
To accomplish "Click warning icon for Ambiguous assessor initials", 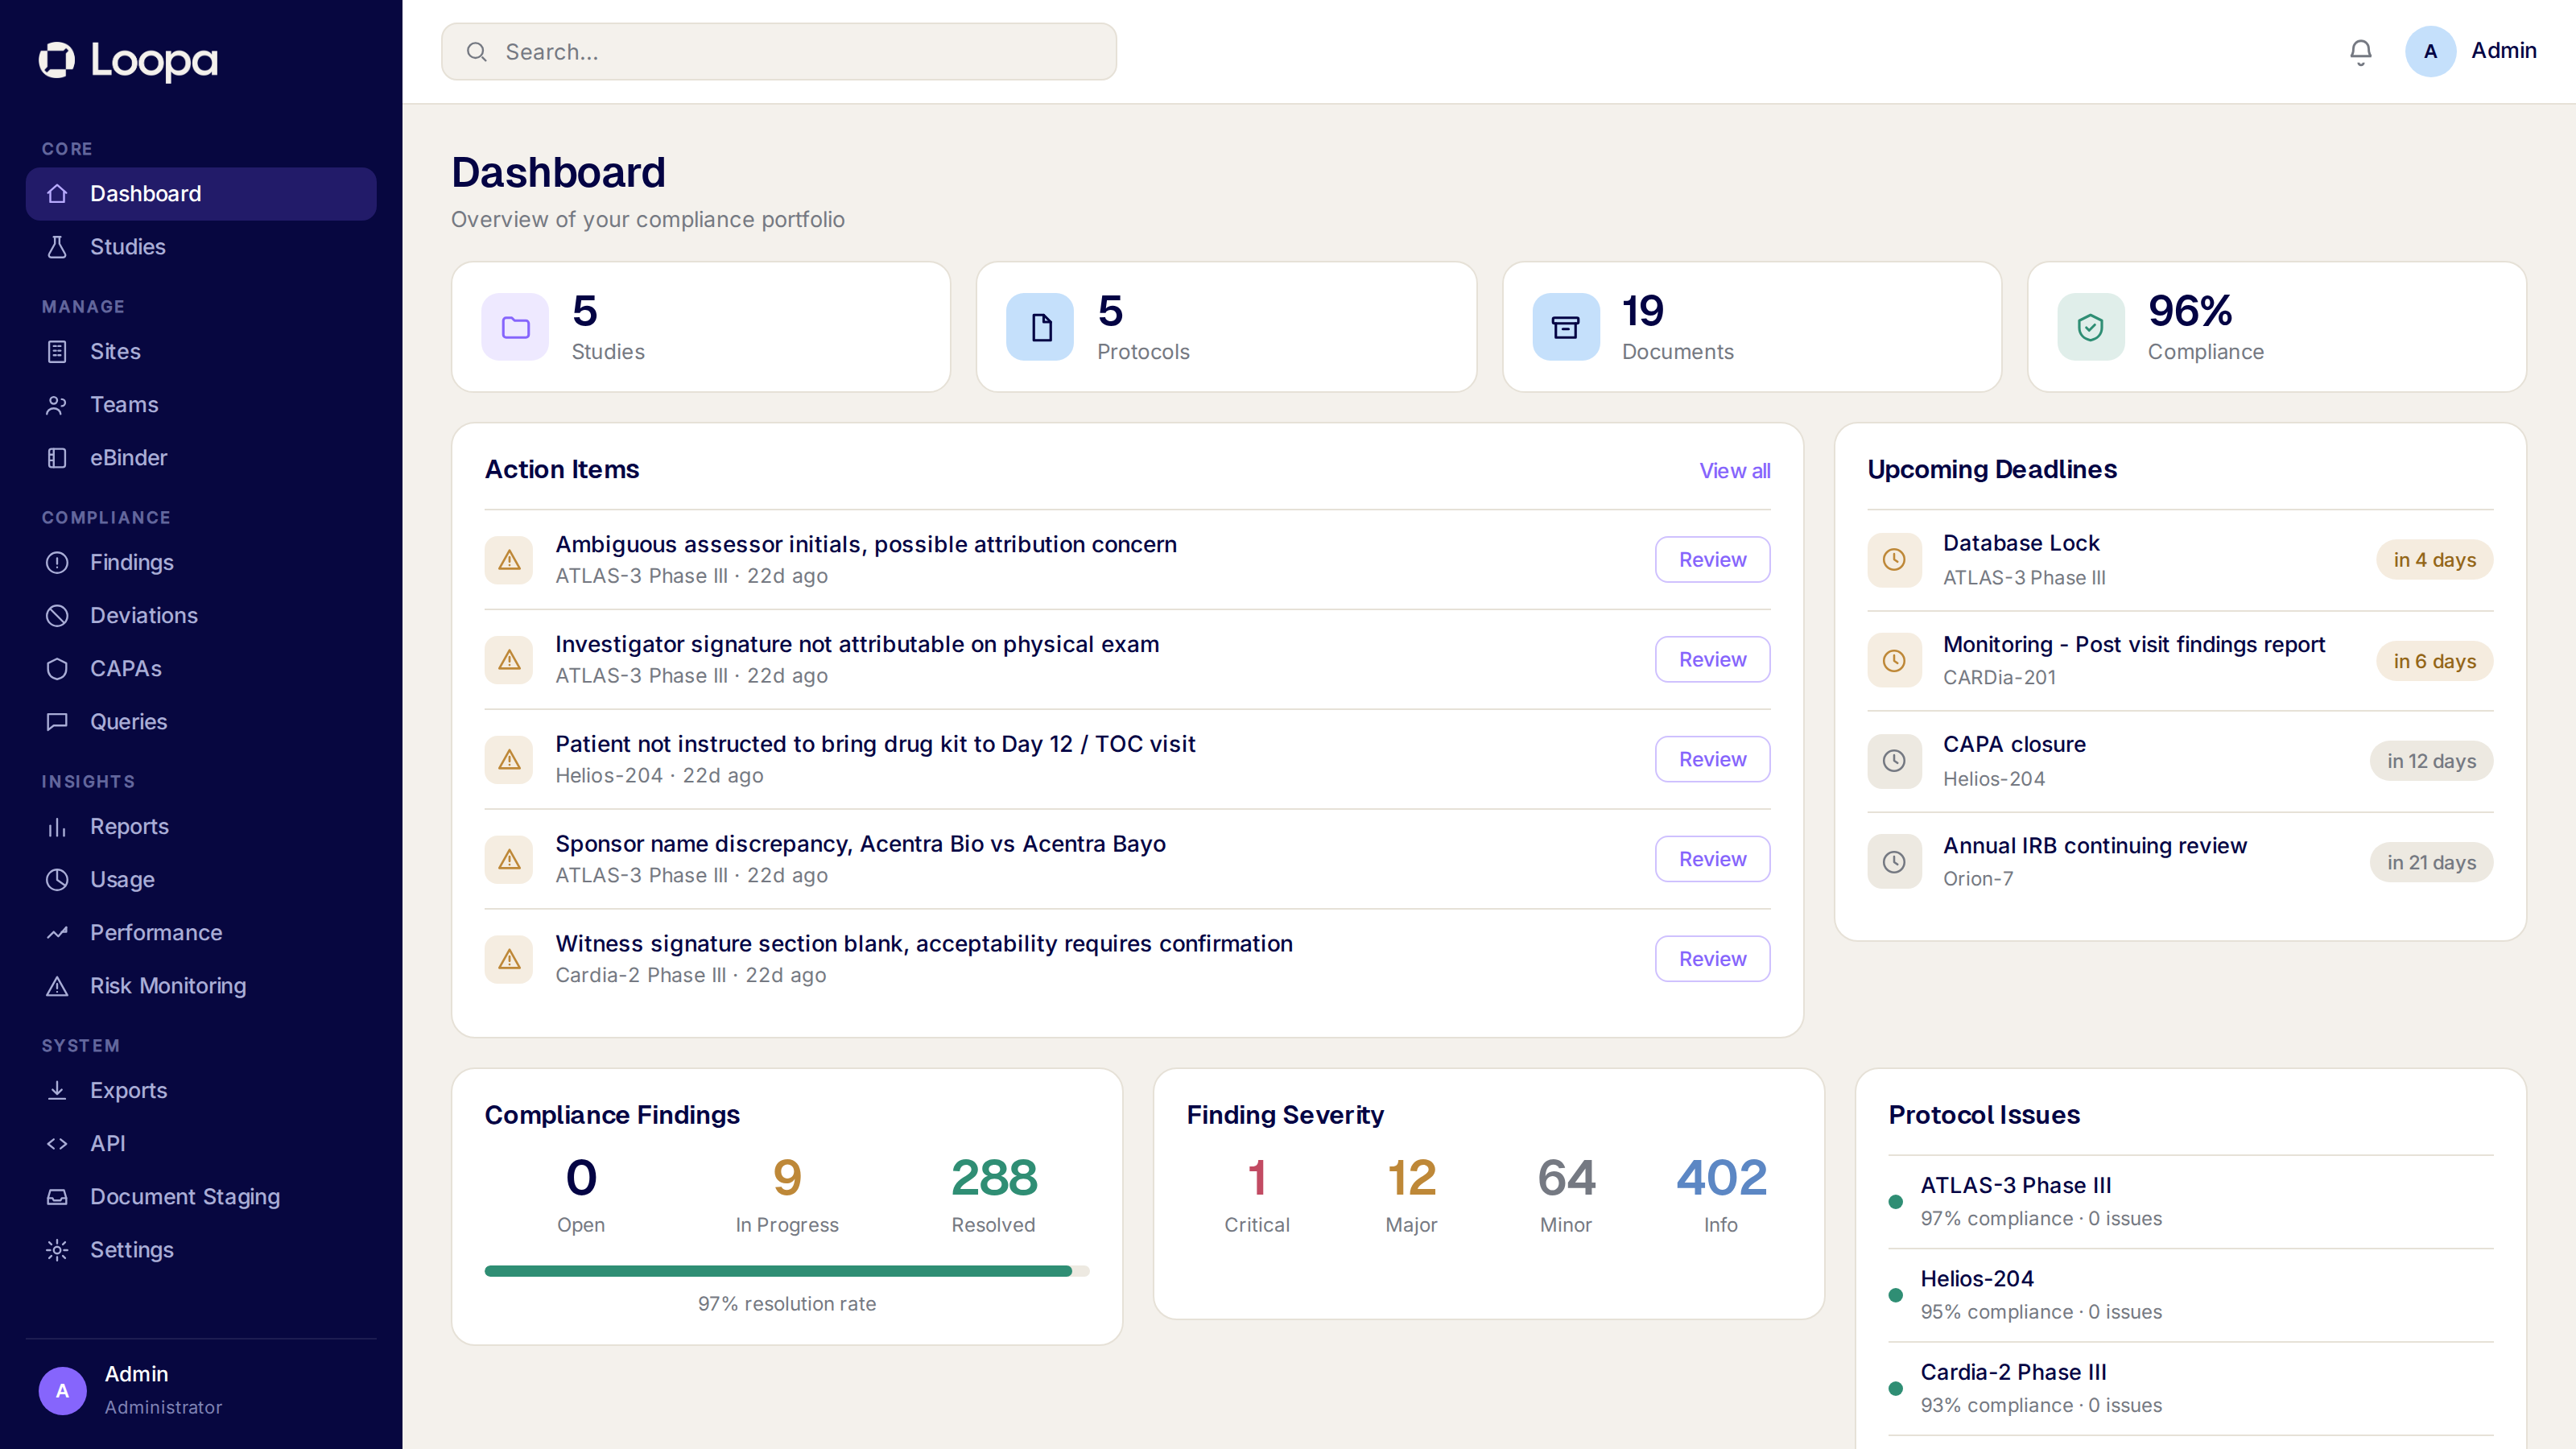I will pyautogui.click(x=509, y=560).
